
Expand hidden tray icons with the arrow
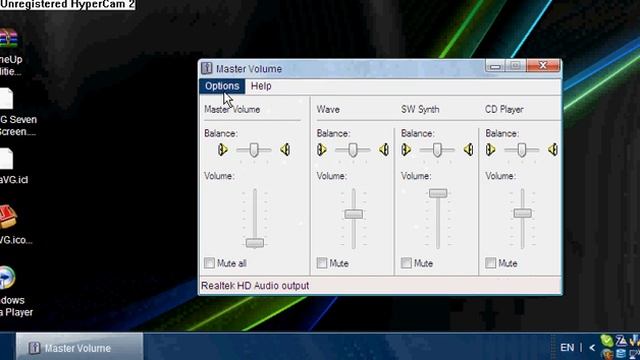tap(592, 348)
